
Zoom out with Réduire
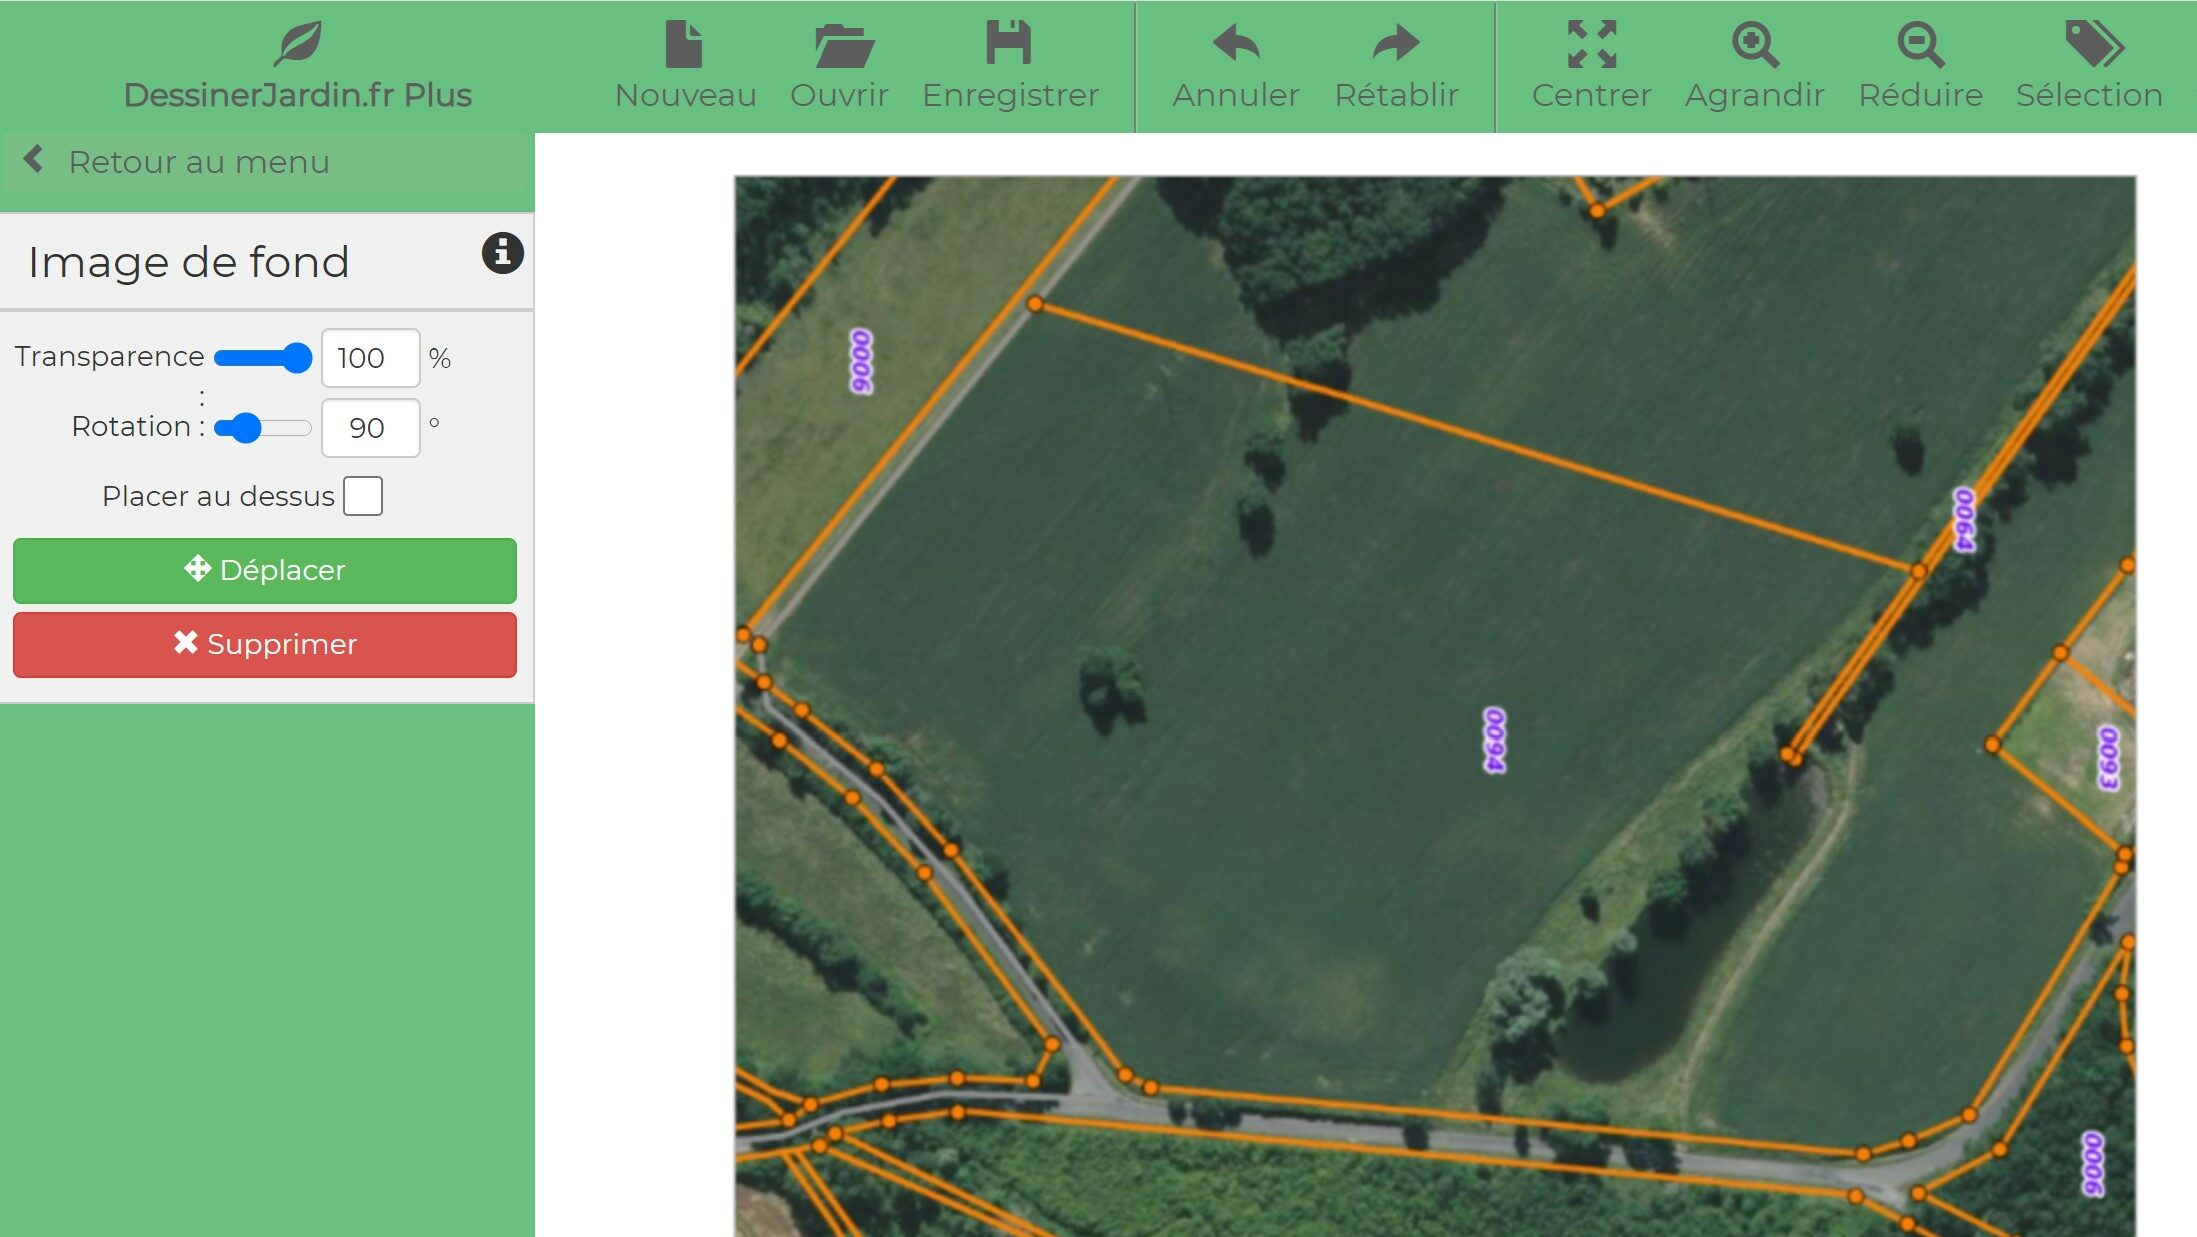[x=1920, y=66]
